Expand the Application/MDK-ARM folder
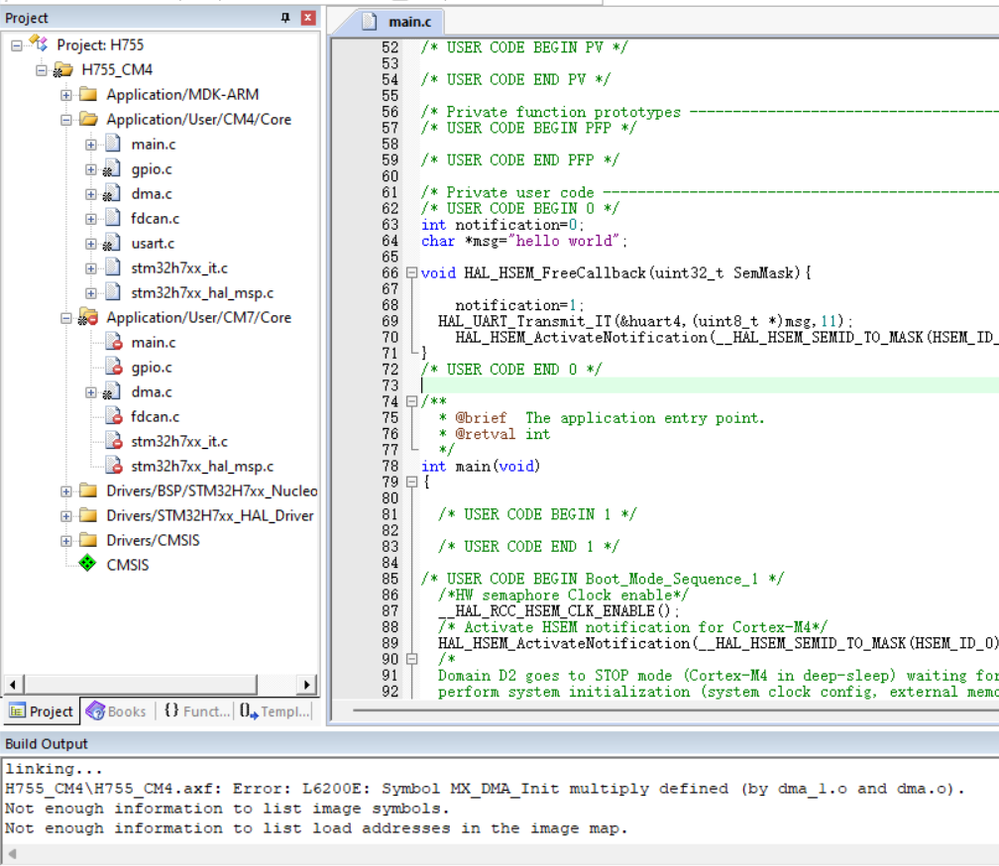Viewport: 999px width, 866px height. [x=66, y=95]
